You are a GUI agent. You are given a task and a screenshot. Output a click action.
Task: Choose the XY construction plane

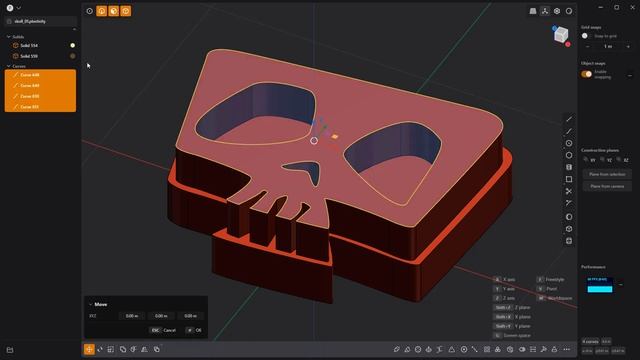[x=590, y=160]
